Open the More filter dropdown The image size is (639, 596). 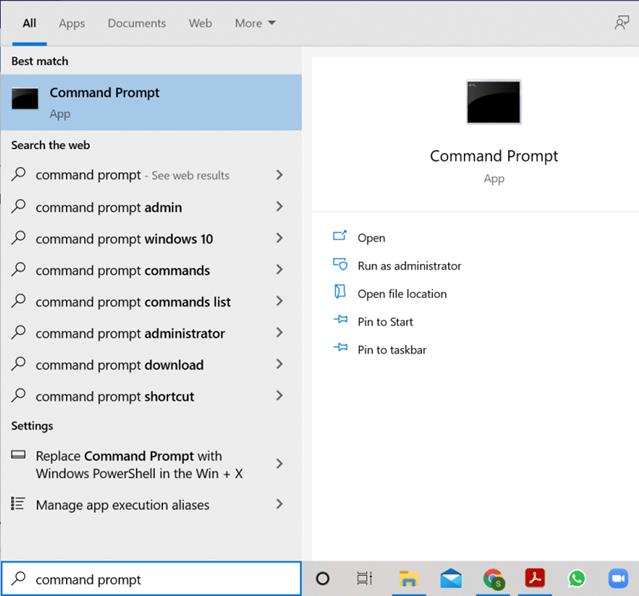point(255,23)
